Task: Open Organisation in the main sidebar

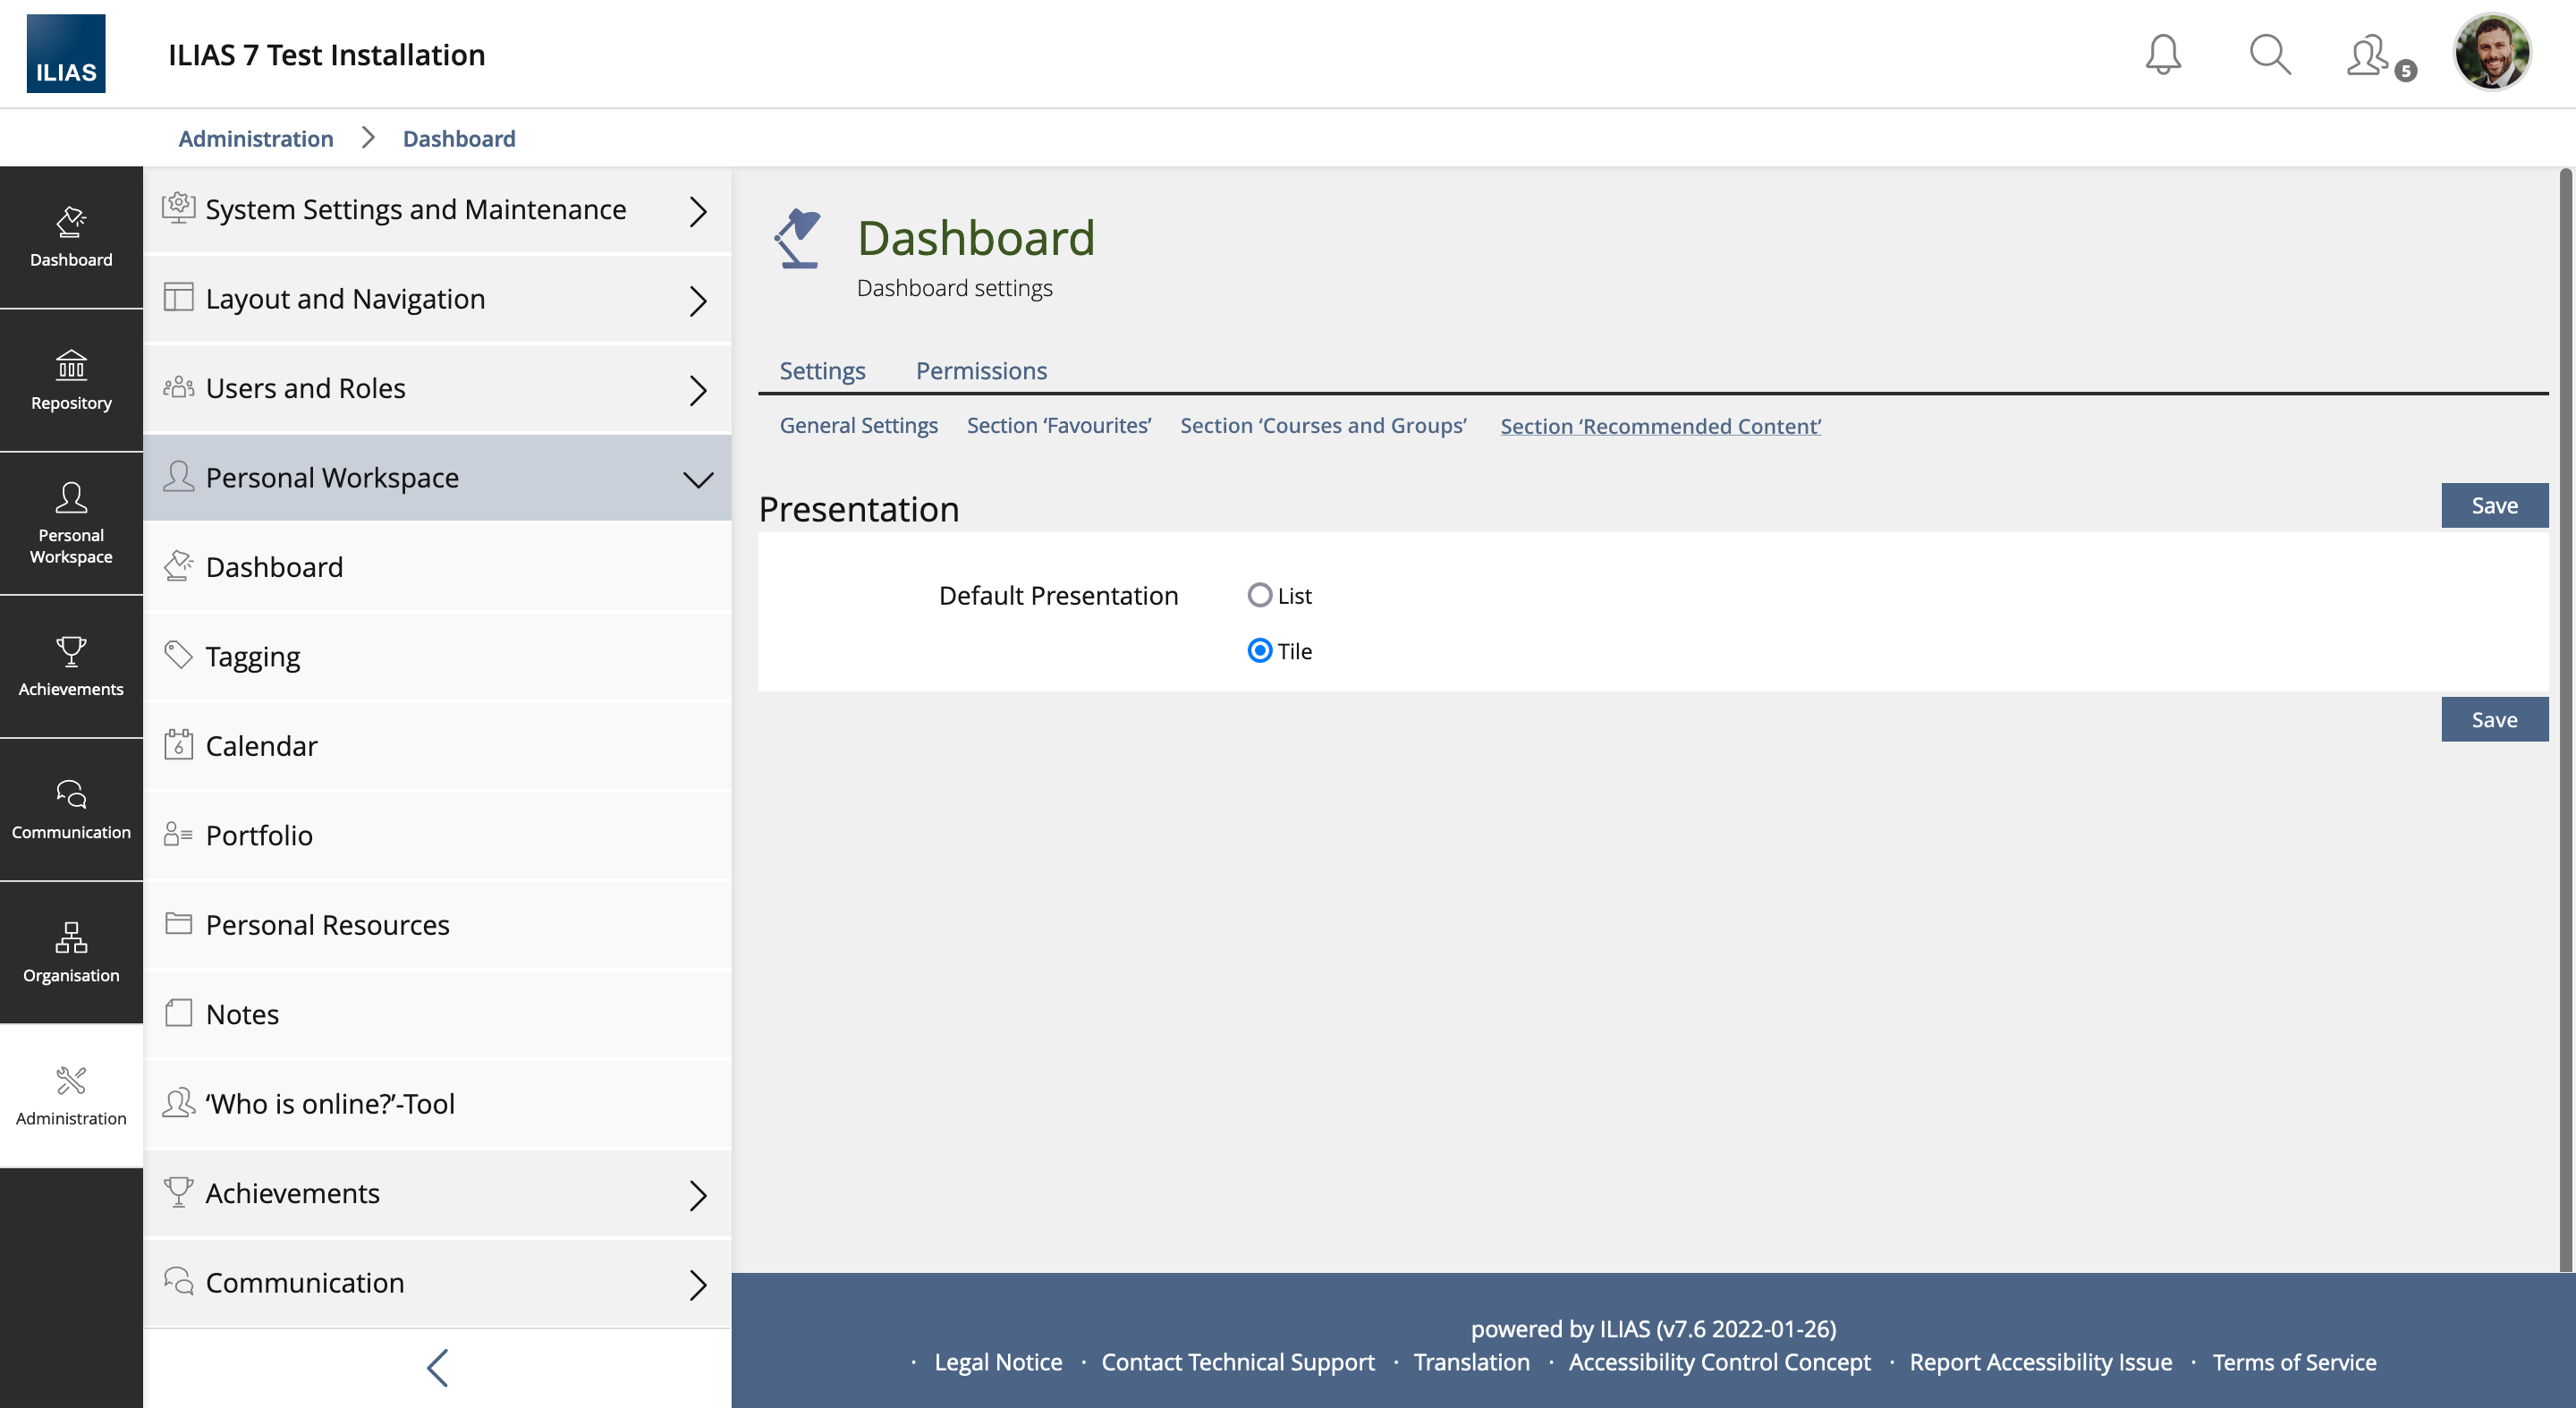Action: coord(71,952)
